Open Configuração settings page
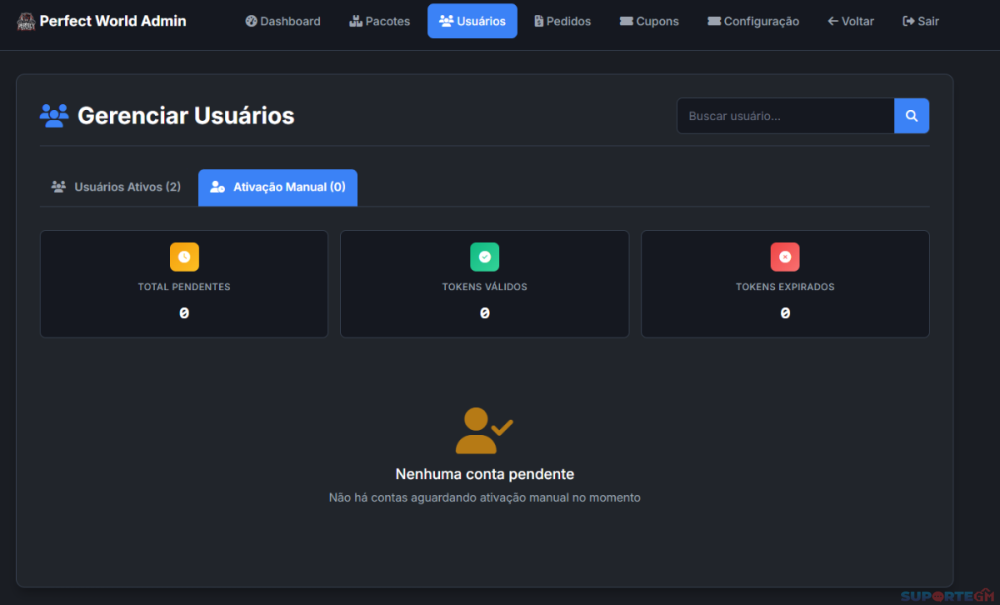 tap(753, 21)
